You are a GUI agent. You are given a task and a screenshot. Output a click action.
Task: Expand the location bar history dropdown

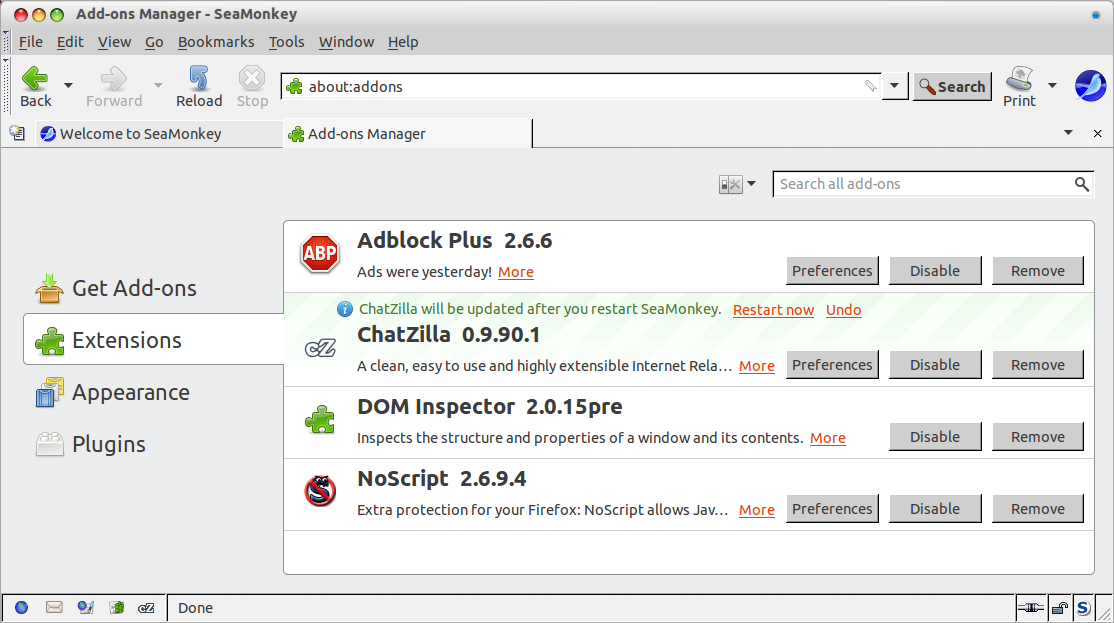tap(894, 86)
